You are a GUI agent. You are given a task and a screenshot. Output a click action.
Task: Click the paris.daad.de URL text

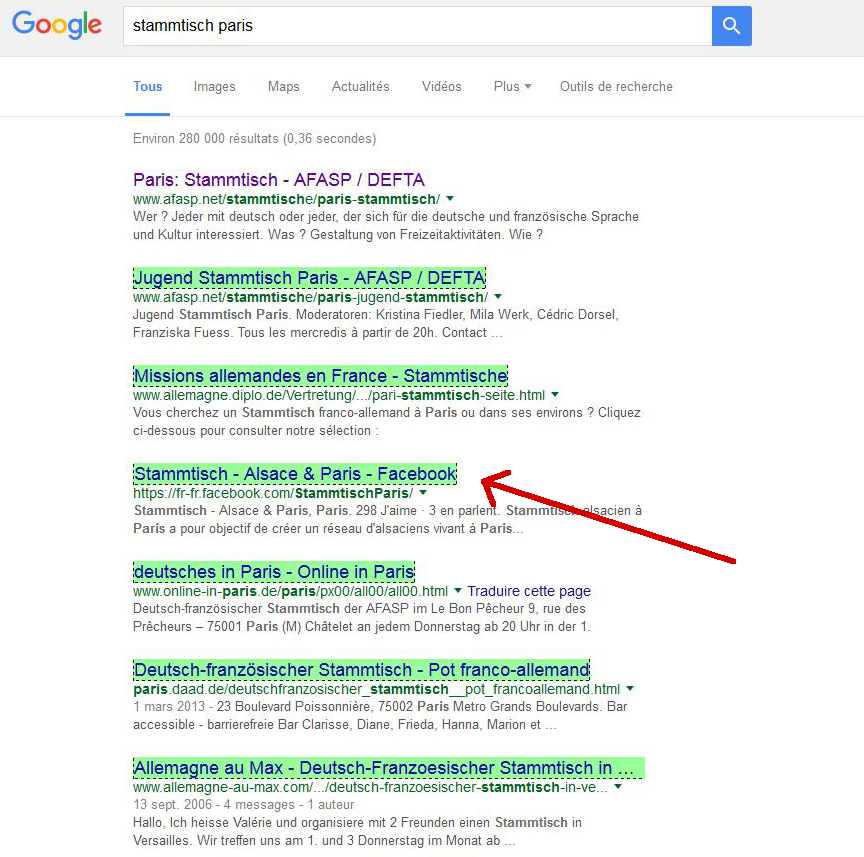[376, 689]
